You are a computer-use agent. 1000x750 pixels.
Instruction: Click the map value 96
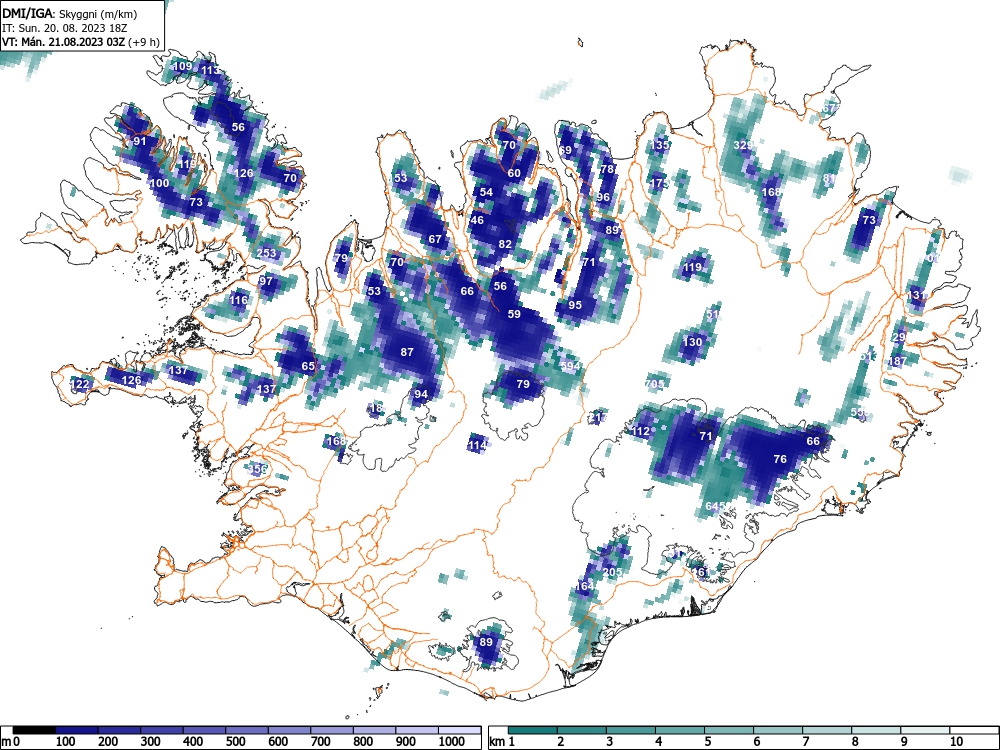(603, 197)
